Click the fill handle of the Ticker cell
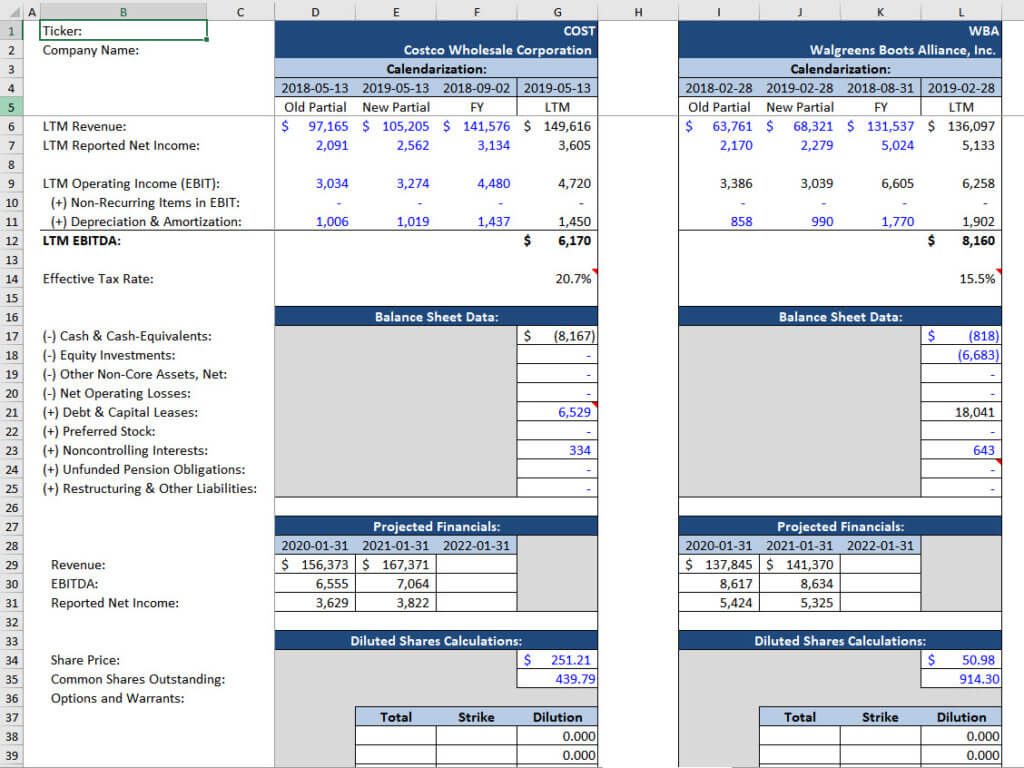This screenshot has width=1024, height=768. [206, 37]
